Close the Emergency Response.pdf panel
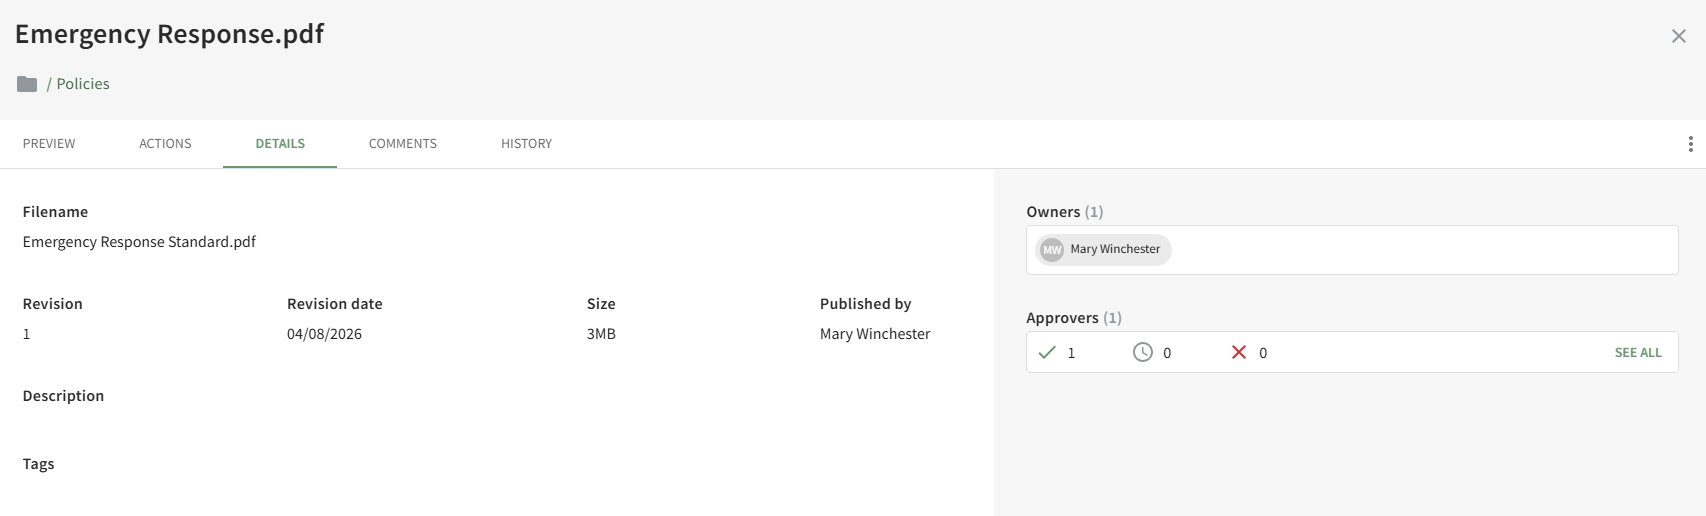This screenshot has height=516, width=1706. [1678, 36]
